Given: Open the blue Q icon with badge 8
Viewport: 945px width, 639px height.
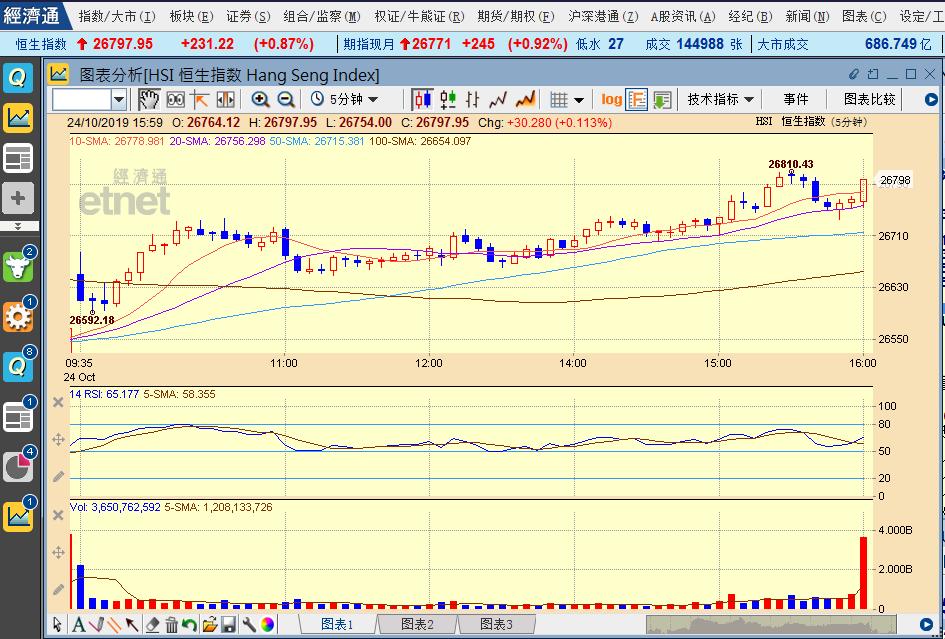Looking at the screenshot, I should pos(18,367).
